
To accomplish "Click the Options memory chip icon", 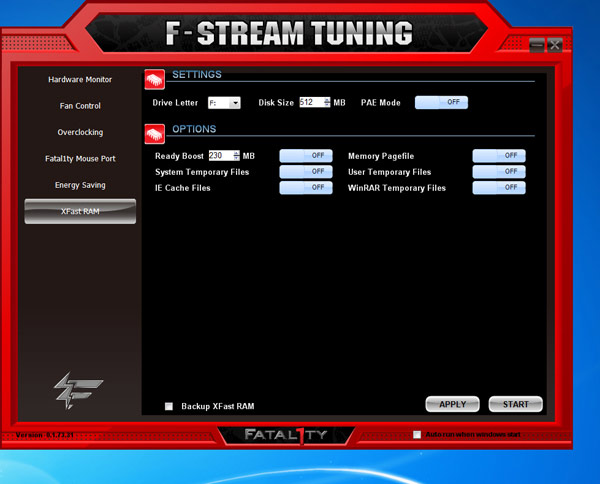I will (155, 134).
